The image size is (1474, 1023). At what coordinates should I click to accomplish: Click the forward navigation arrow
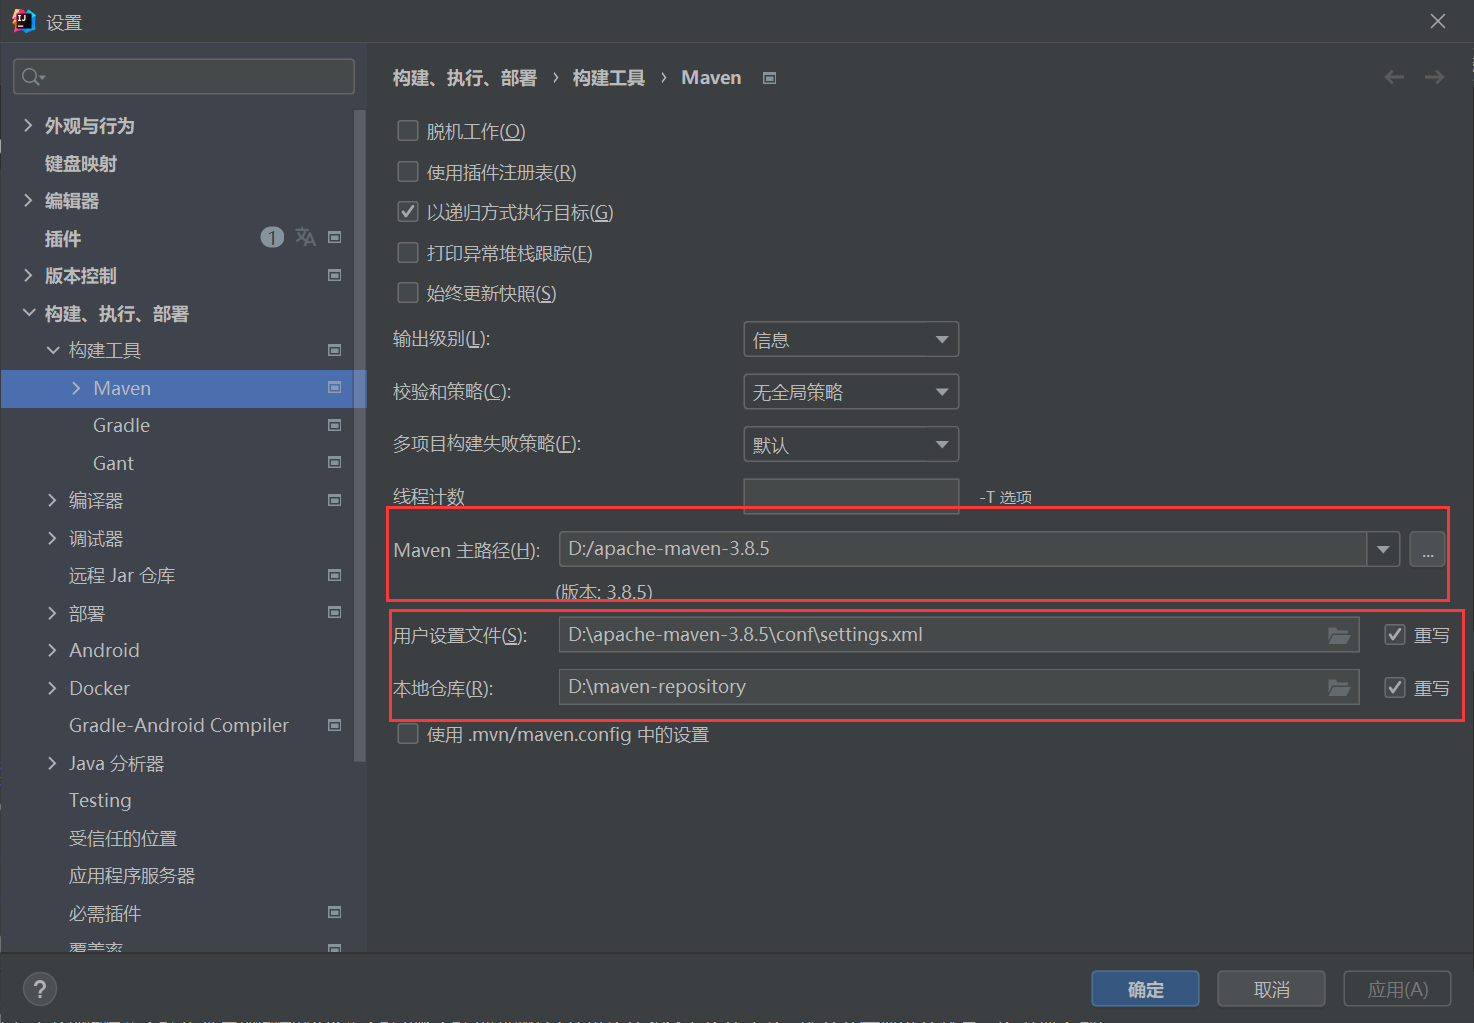[x=1434, y=77]
